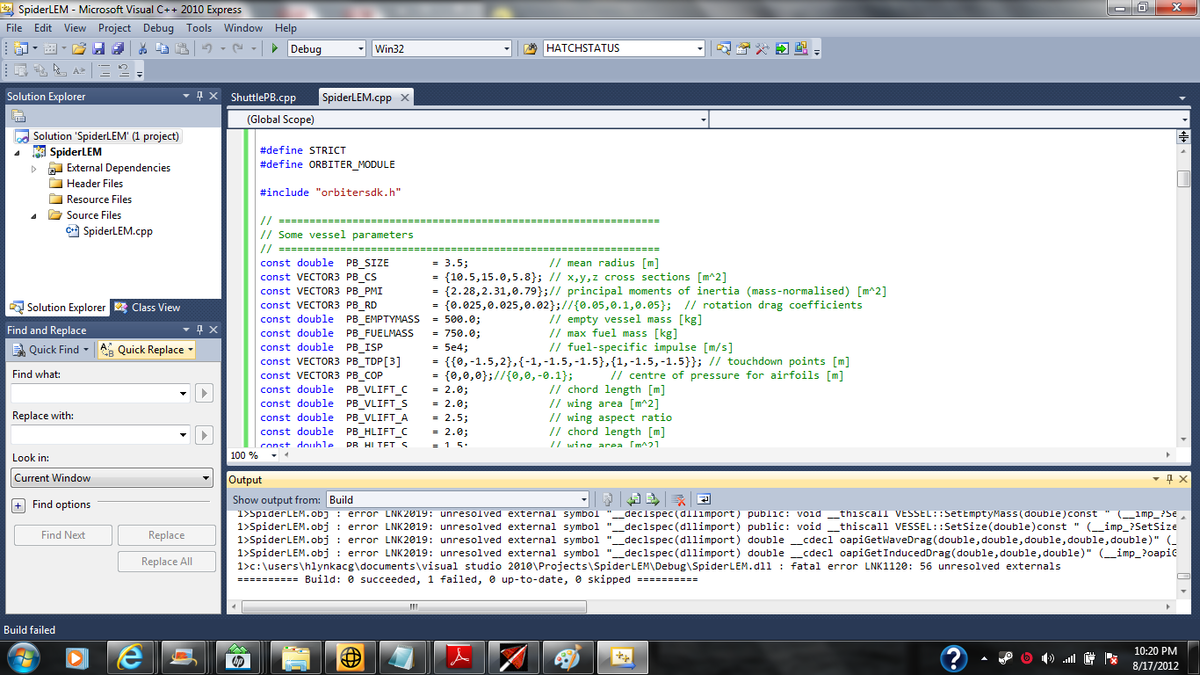This screenshot has width=1200, height=675.
Task: Open the Project menu
Action: pyautogui.click(x=115, y=28)
